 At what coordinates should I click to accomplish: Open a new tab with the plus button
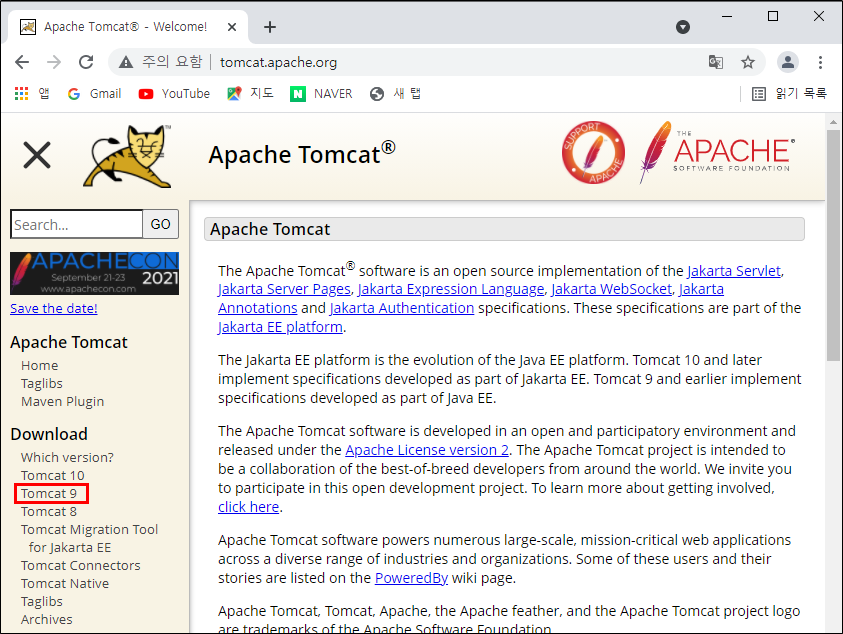click(270, 27)
